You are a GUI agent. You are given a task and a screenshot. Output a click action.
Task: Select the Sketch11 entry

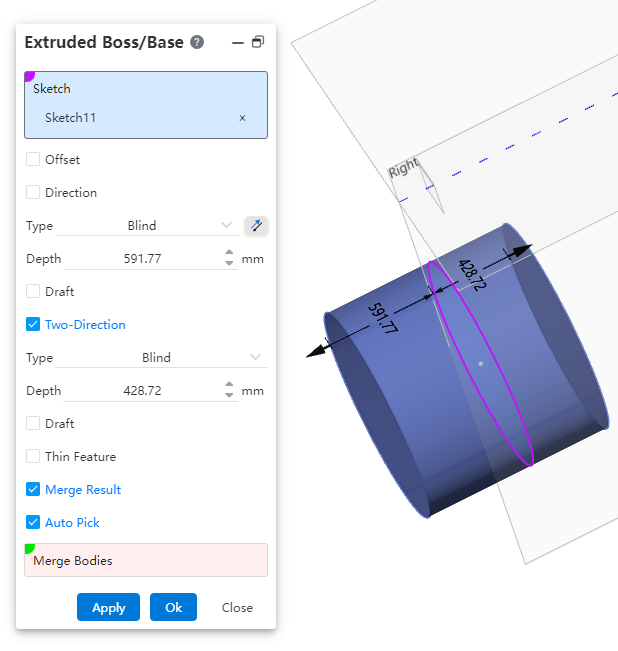(x=71, y=118)
